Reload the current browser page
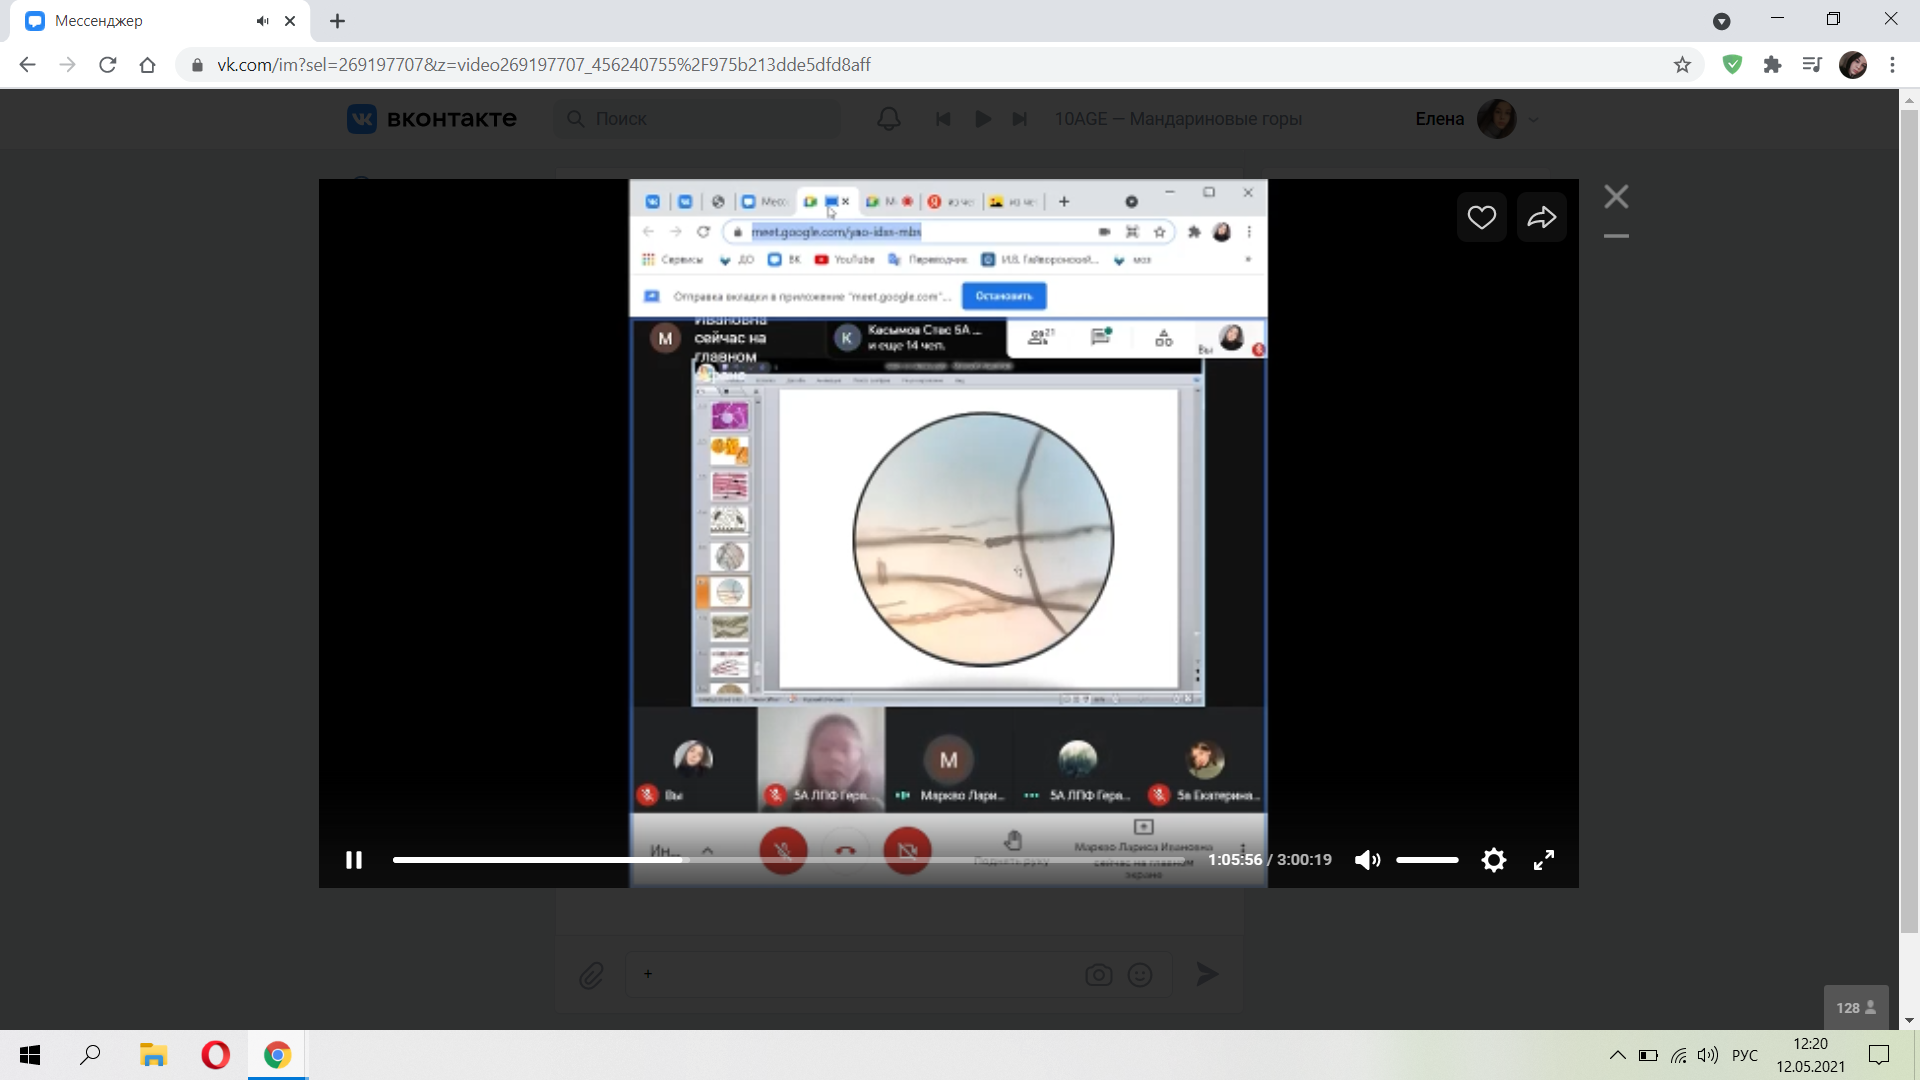This screenshot has height=1080, width=1920. coord(108,65)
